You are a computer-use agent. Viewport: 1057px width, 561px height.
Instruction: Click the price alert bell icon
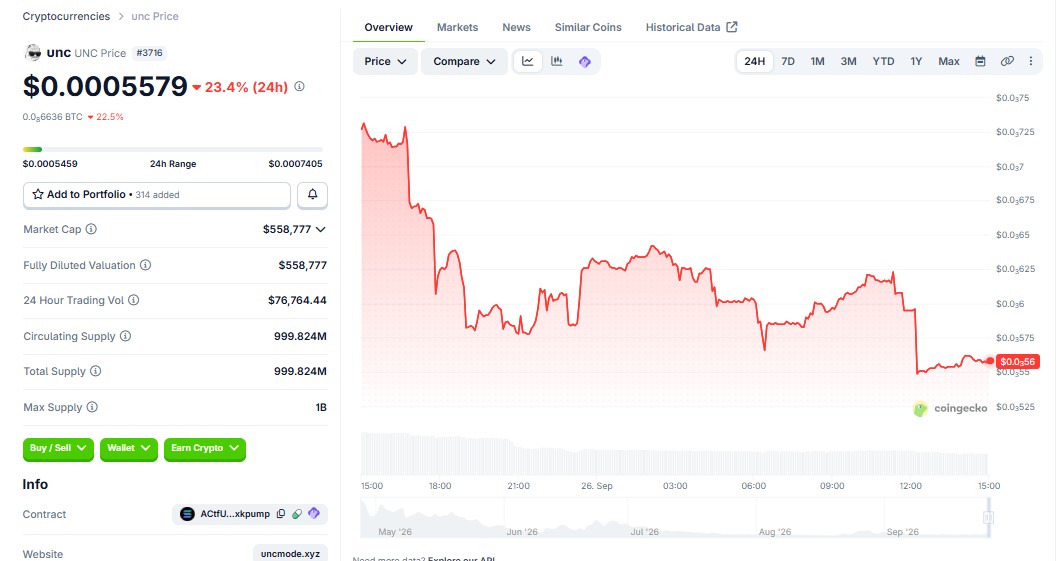coord(313,194)
